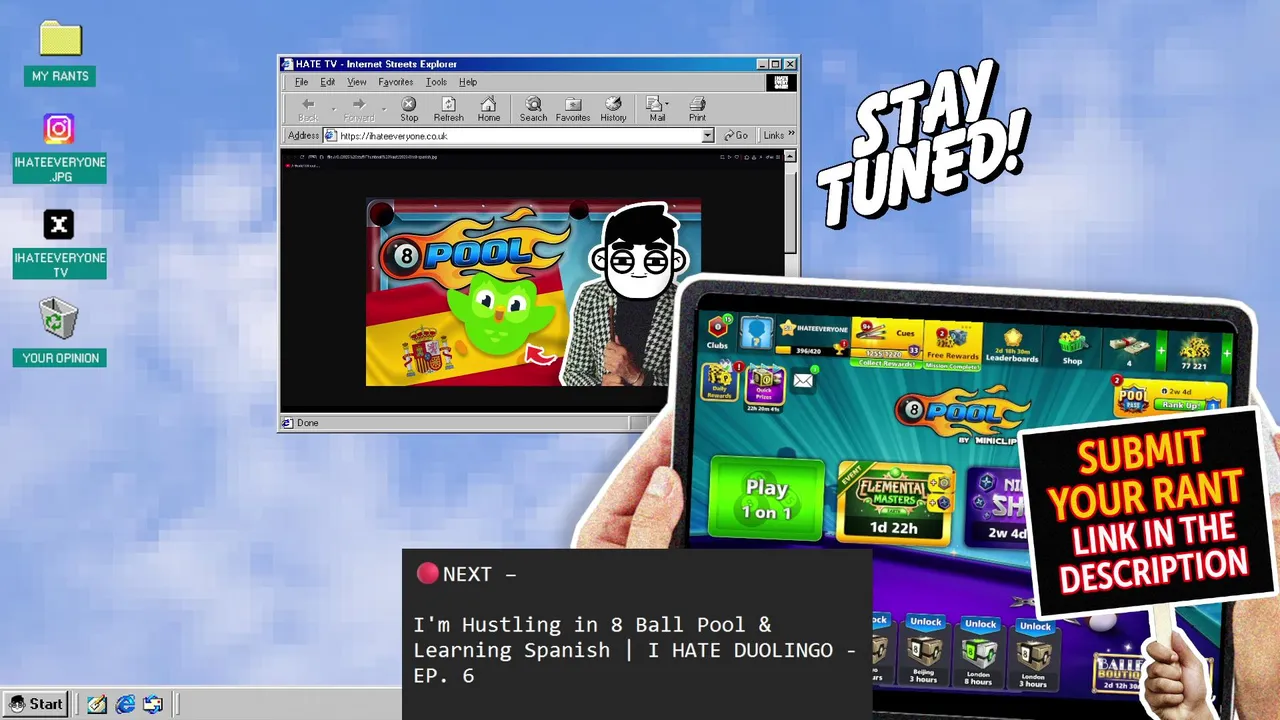Click the Mail toolbar icon
The image size is (1280, 720).
click(x=655, y=109)
